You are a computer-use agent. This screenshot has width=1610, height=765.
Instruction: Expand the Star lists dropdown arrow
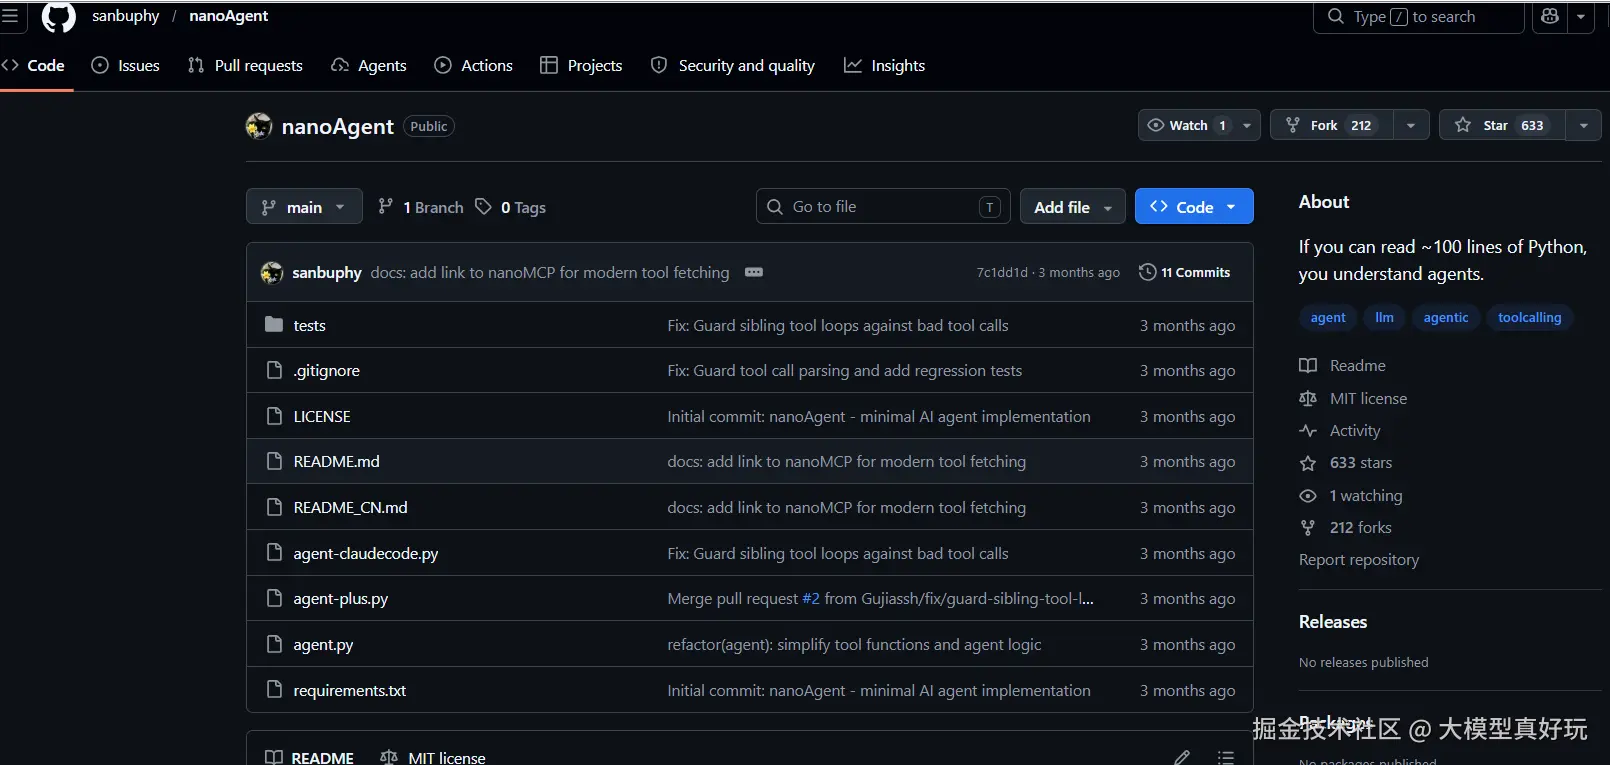pos(1584,125)
